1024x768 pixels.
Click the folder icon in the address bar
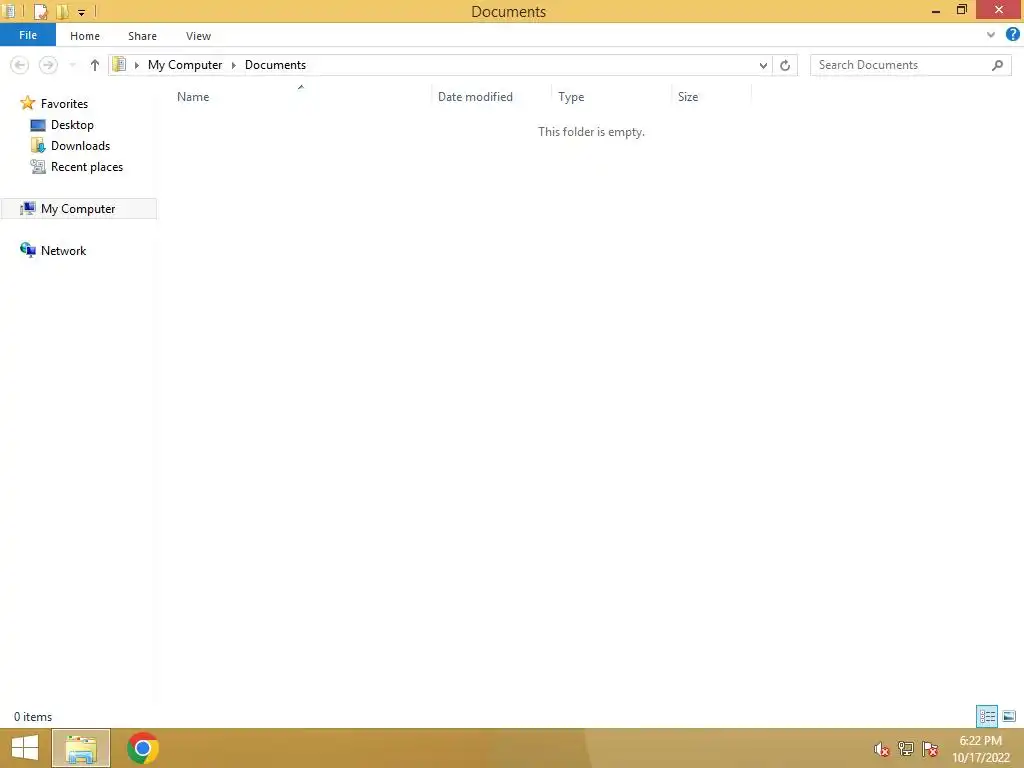(x=119, y=64)
